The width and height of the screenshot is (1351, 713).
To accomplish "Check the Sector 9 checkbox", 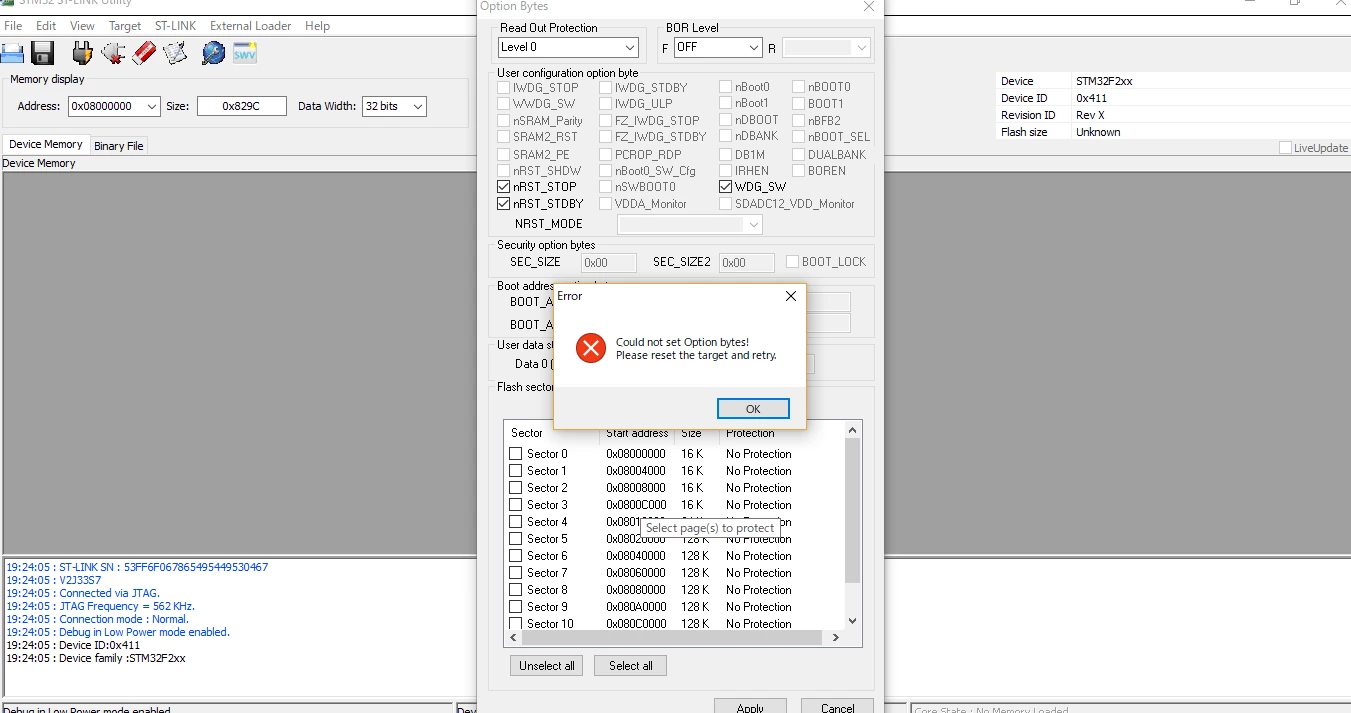I will (516, 607).
